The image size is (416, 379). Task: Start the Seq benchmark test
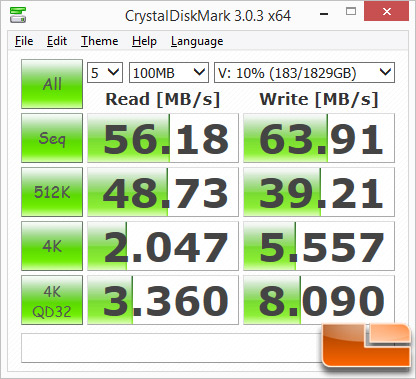click(x=52, y=138)
